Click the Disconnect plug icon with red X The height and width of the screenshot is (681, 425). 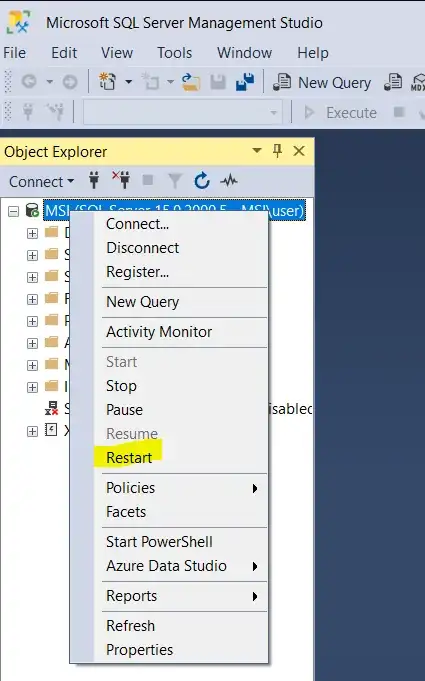coord(121,180)
